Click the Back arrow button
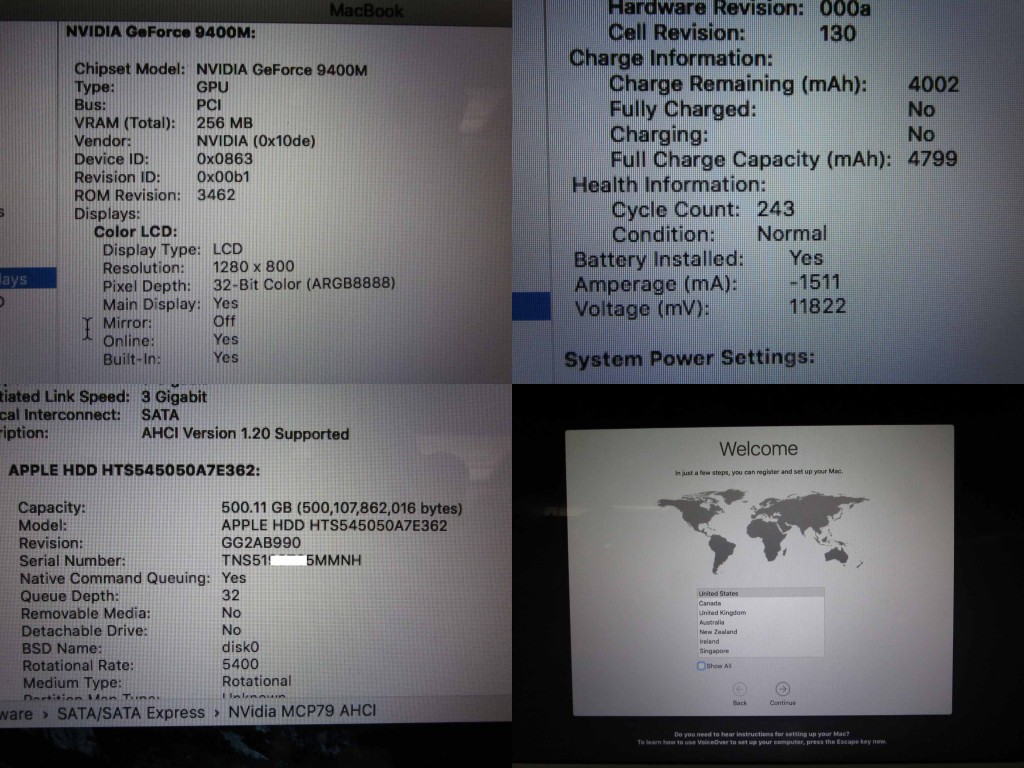The image size is (1024, 768). (x=739, y=689)
